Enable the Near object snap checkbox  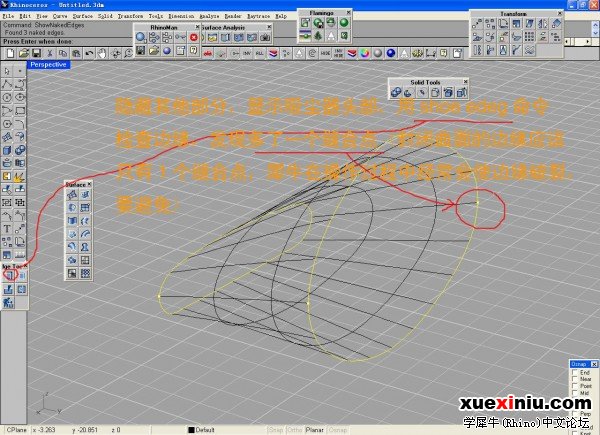click(x=574, y=379)
